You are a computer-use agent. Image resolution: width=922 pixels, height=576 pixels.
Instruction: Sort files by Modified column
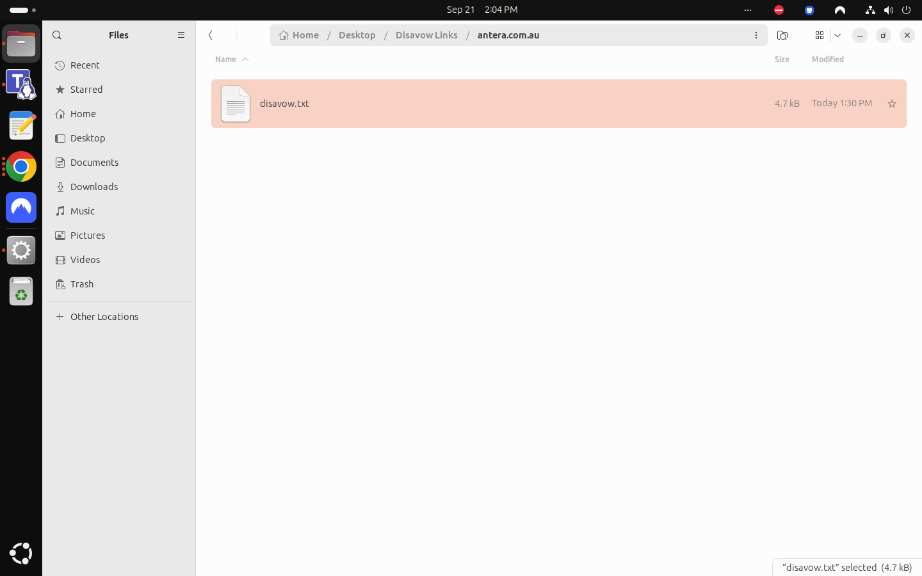tap(827, 59)
